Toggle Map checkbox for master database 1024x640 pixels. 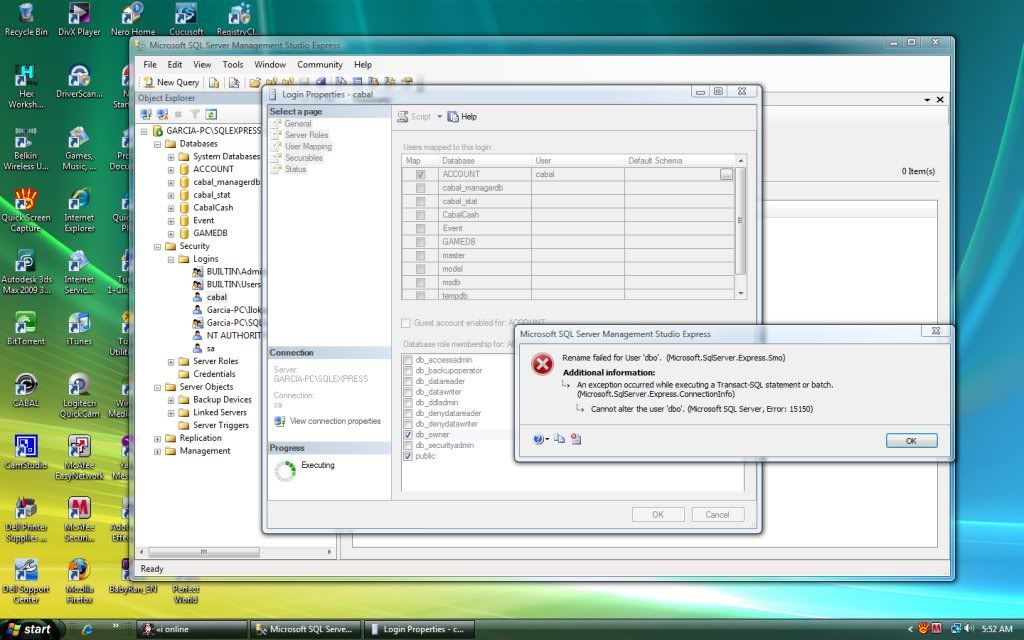tap(421, 255)
